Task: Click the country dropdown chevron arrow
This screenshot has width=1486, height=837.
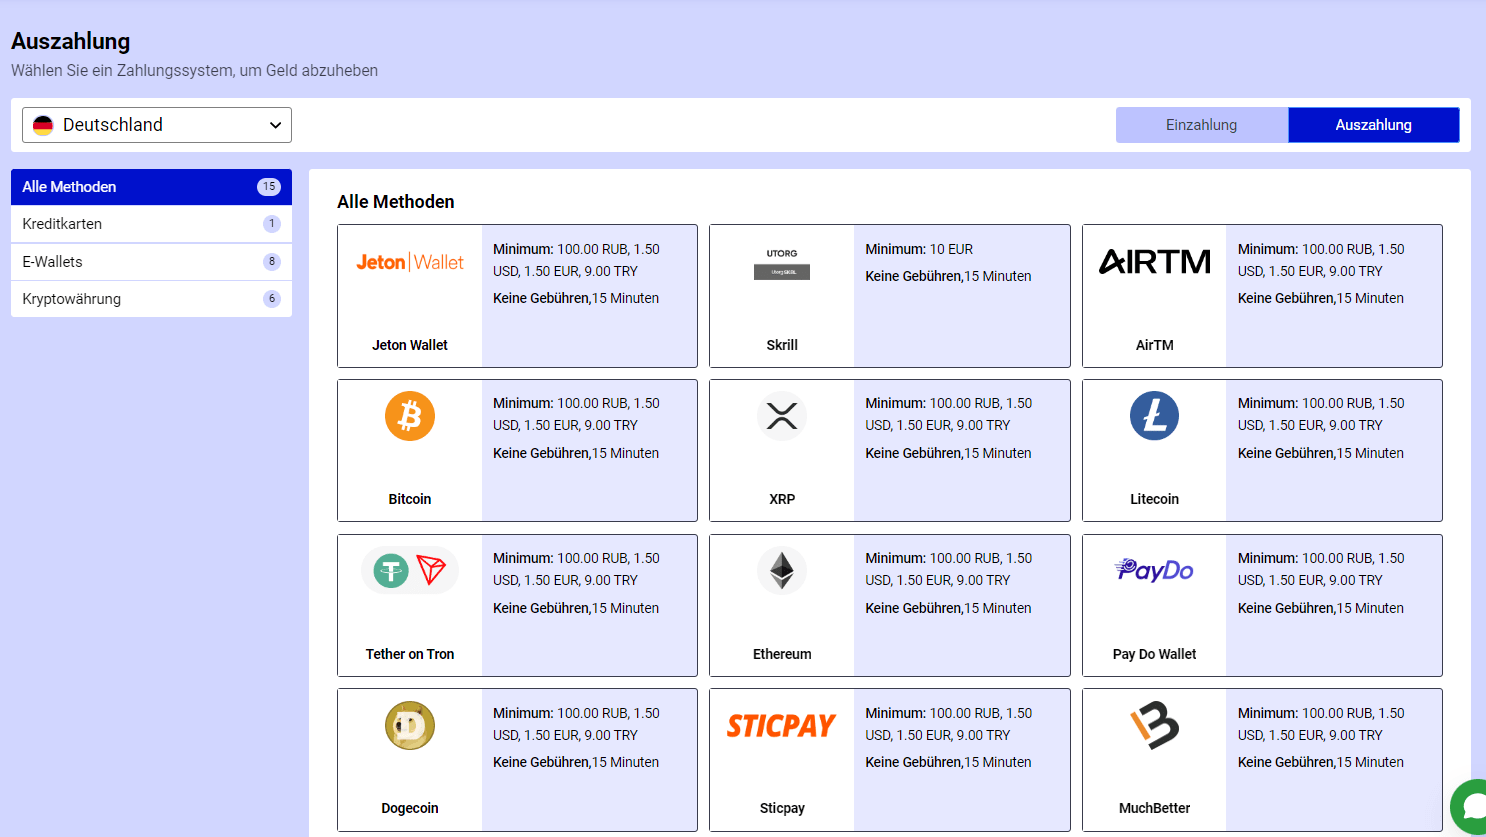Action: coord(275,125)
